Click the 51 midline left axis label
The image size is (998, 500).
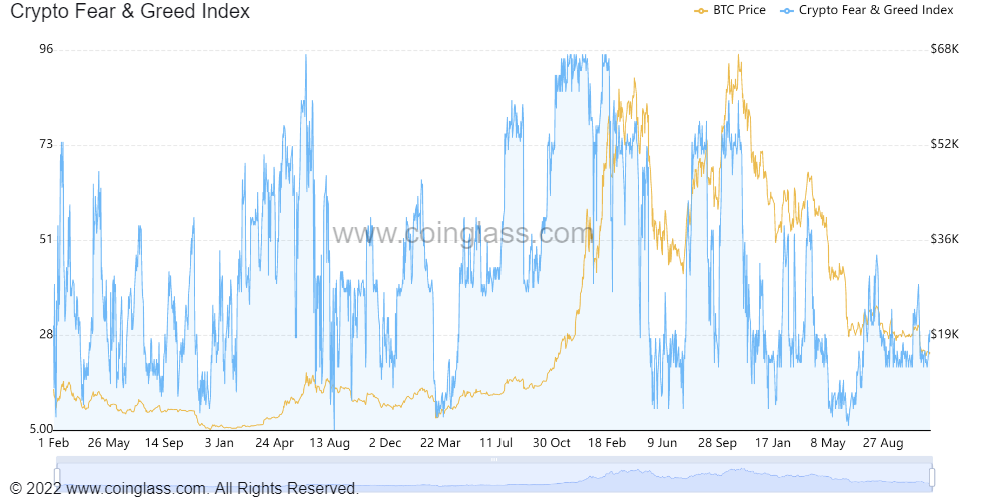click(x=46, y=239)
